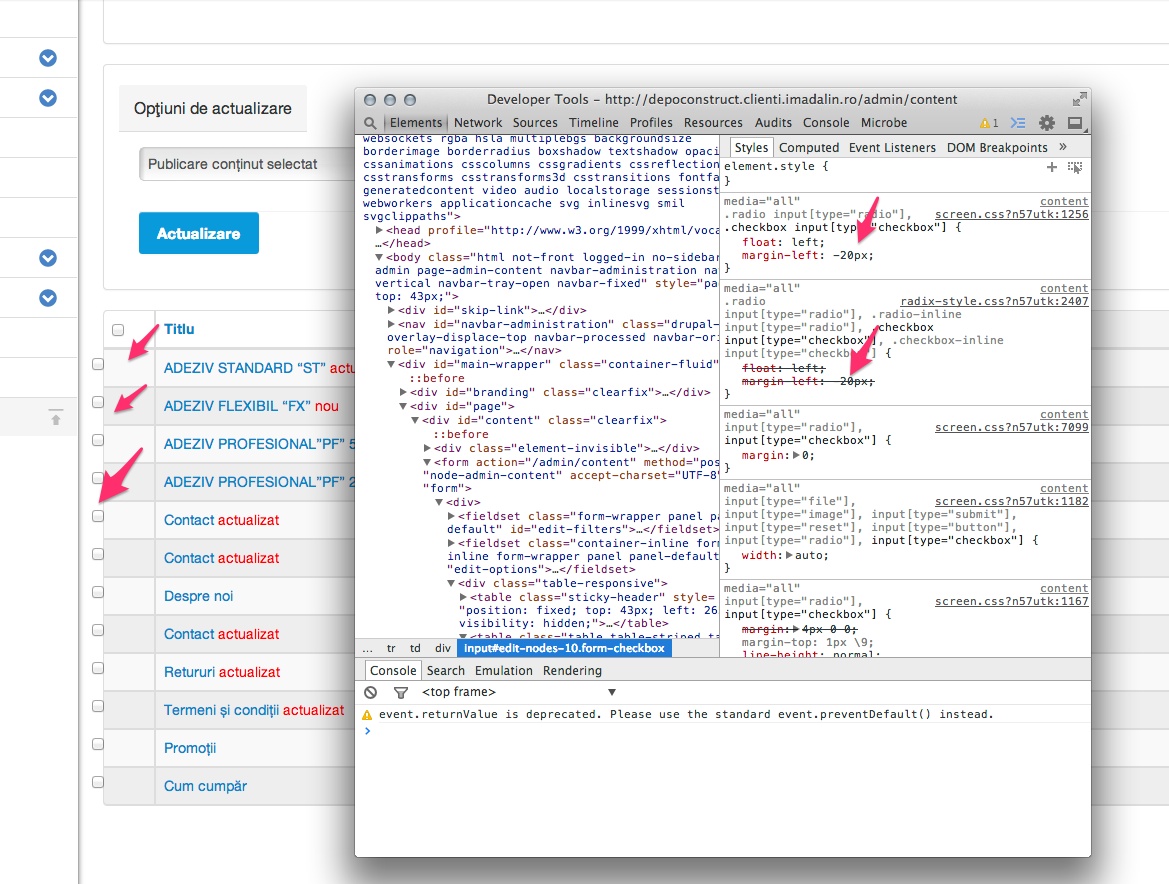Click the blue Actualizare button
This screenshot has width=1169, height=884.
[198, 232]
